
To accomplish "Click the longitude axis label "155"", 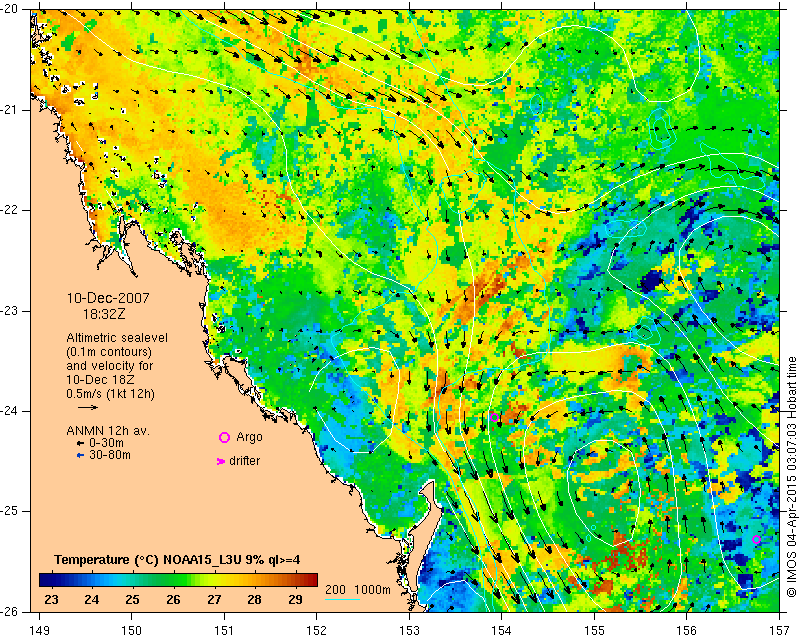I will [x=594, y=630].
